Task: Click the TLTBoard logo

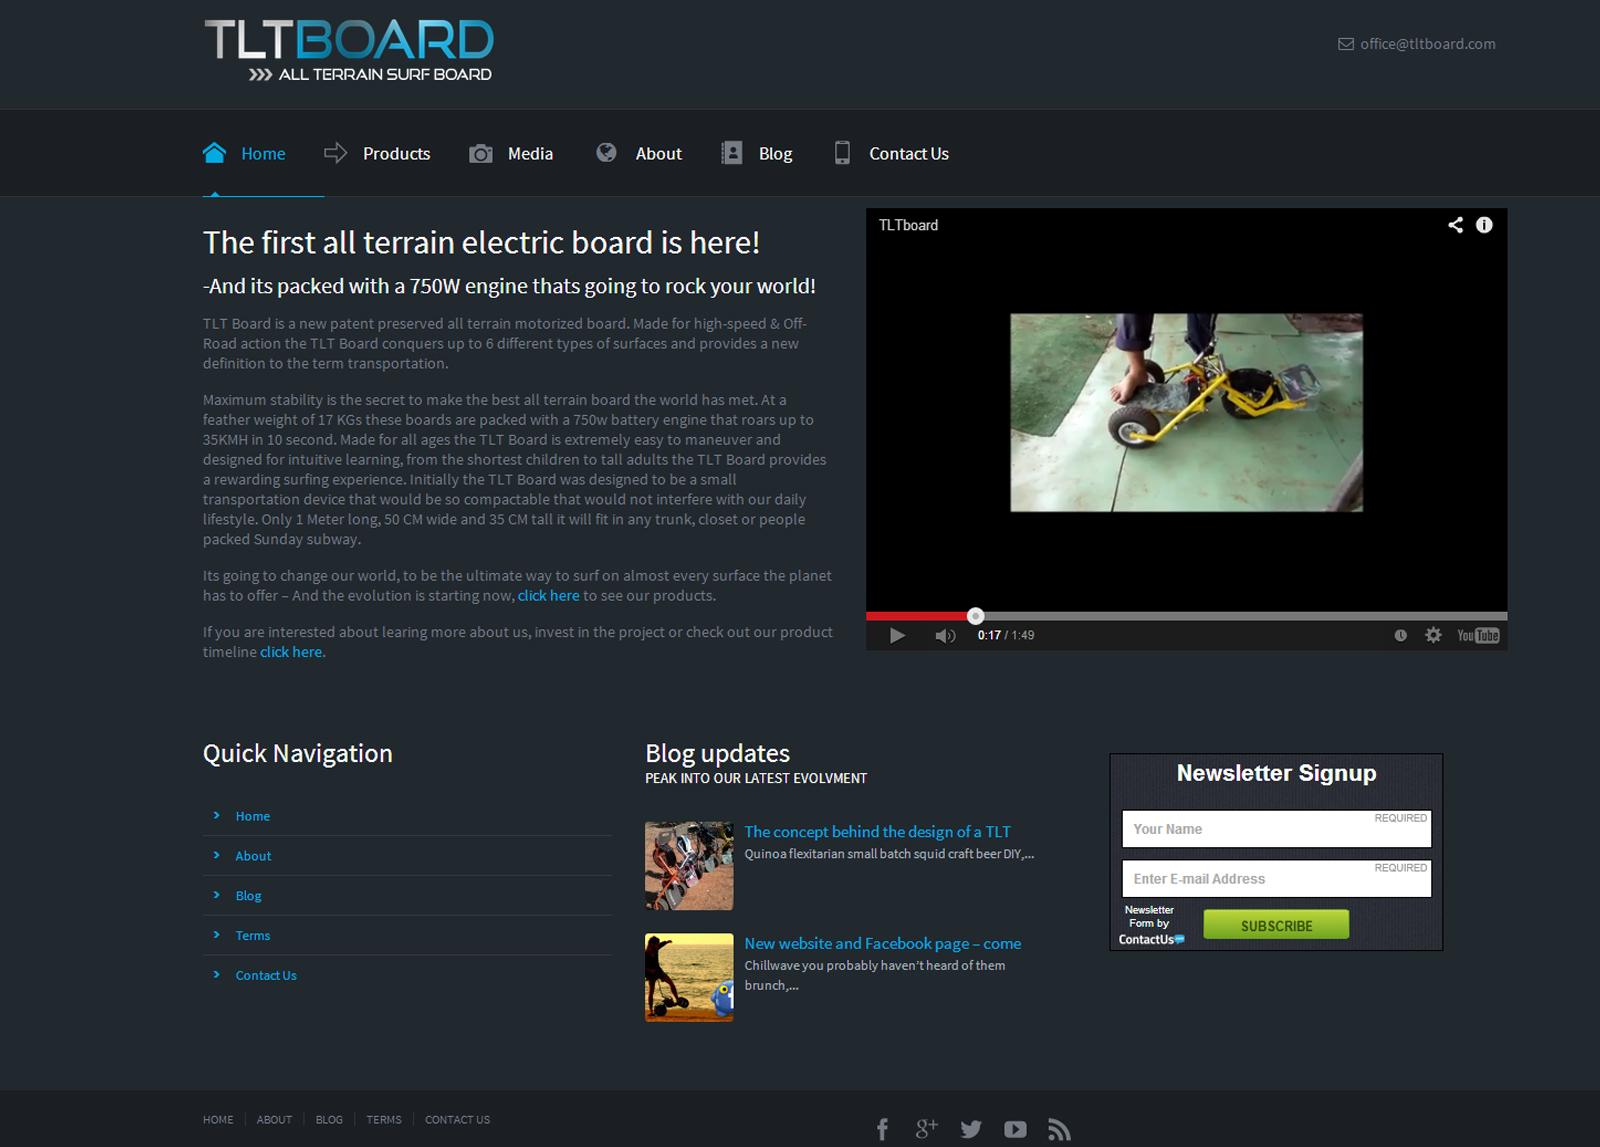Action: click(349, 51)
